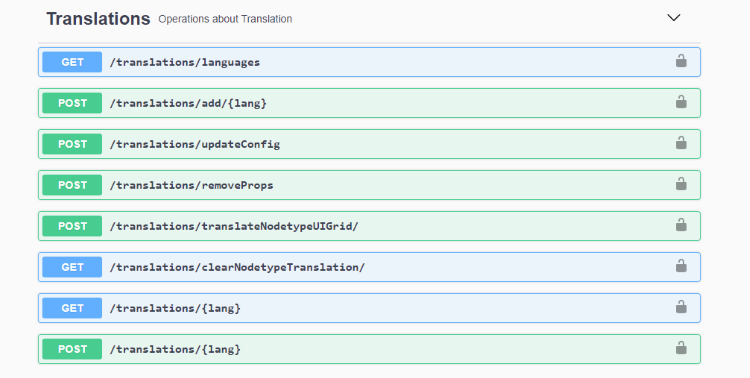Click lock icon on POST /translations/{lang} row

pyautogui.click(x=681, y=348)
